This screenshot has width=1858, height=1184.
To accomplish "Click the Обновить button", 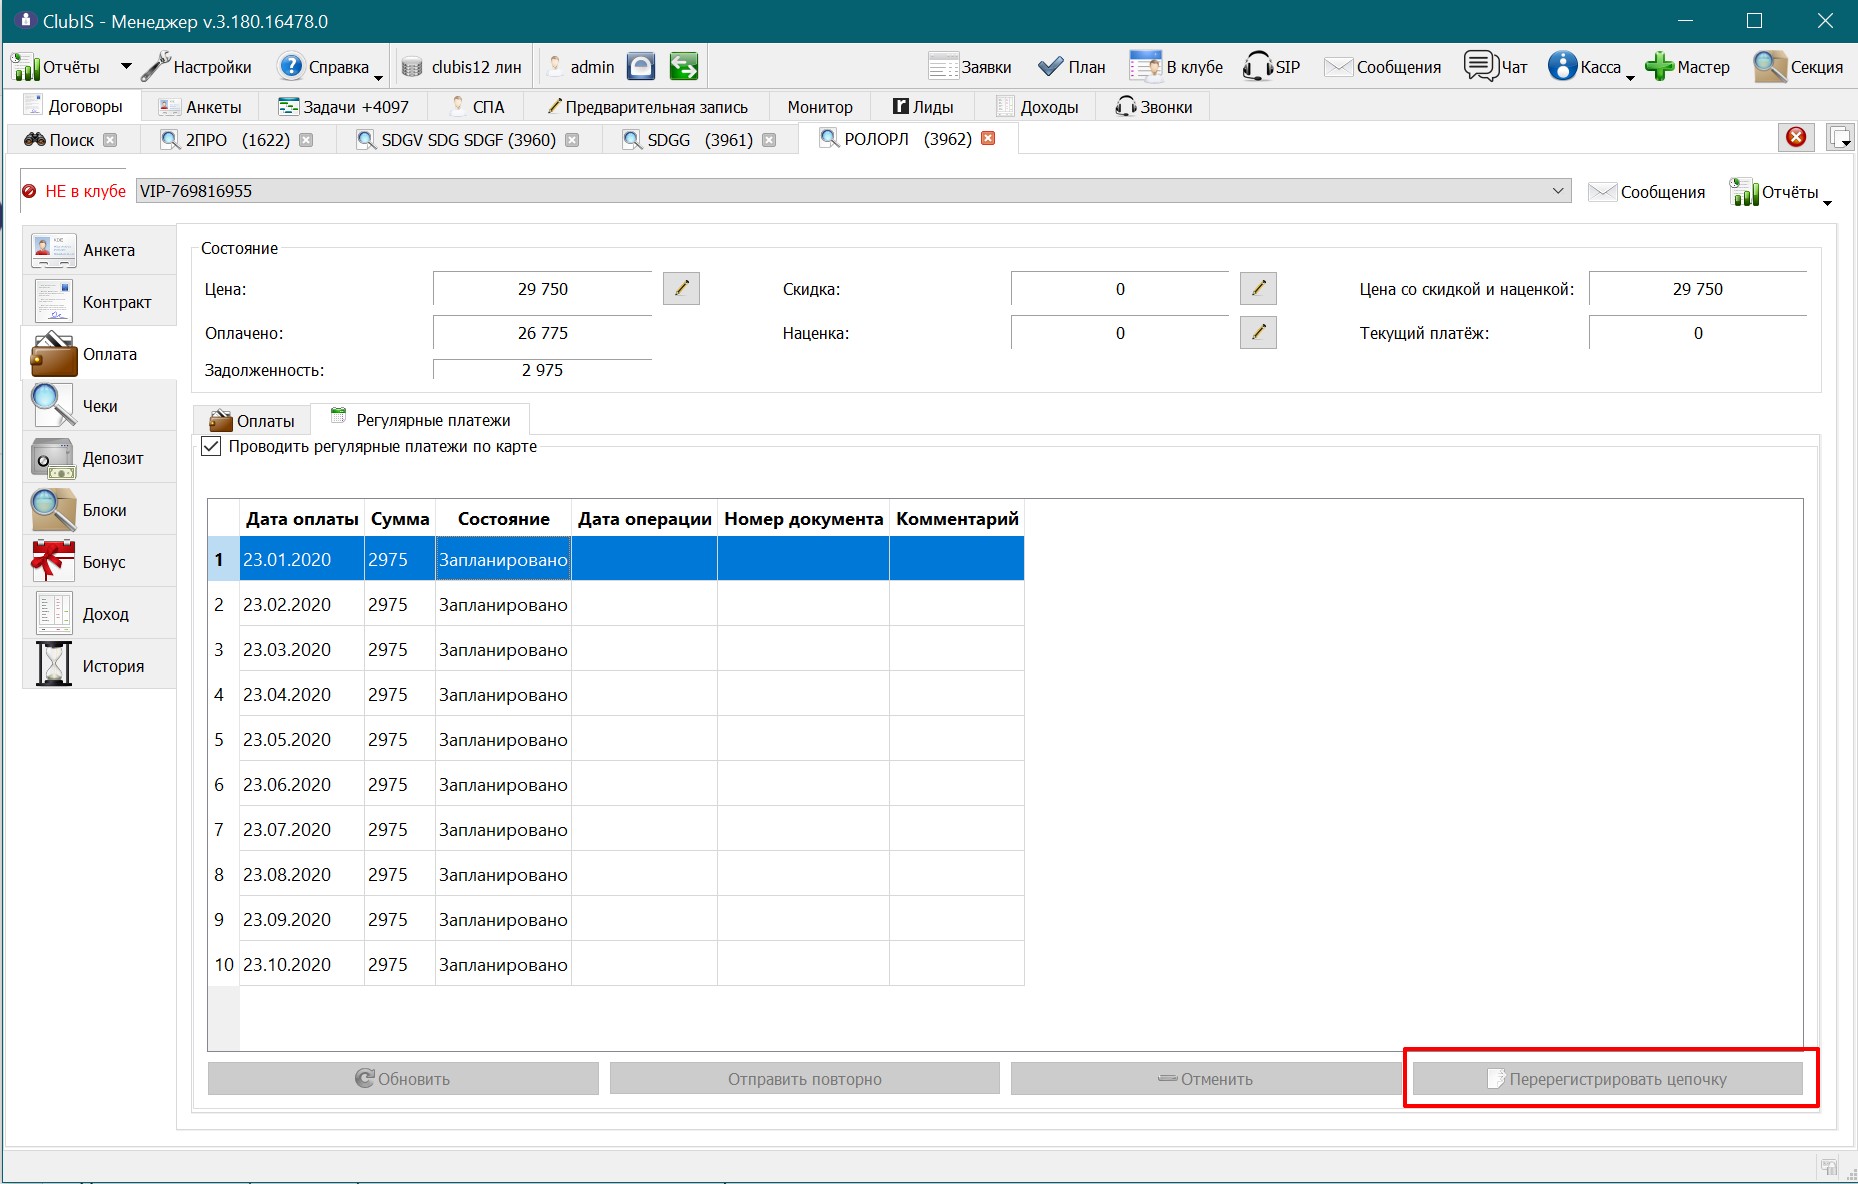I will coord(403,1079).
